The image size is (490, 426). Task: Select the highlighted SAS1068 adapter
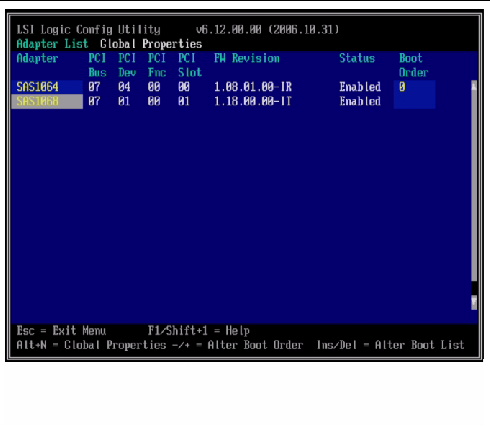[47, 101]
